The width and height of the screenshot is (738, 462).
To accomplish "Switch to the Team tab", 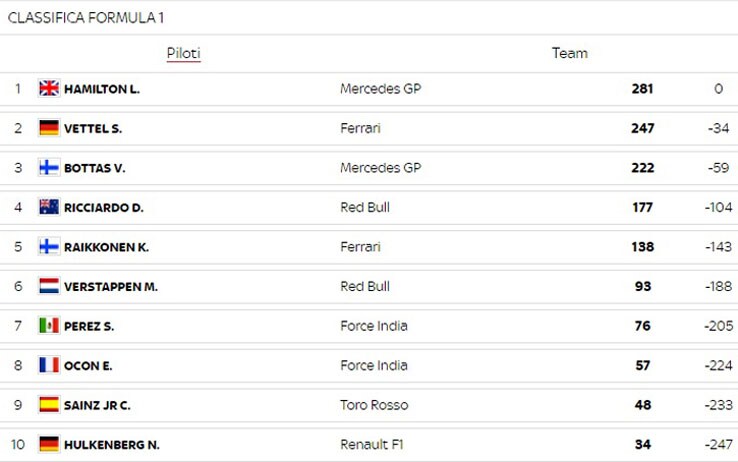I will coord(570,53).
